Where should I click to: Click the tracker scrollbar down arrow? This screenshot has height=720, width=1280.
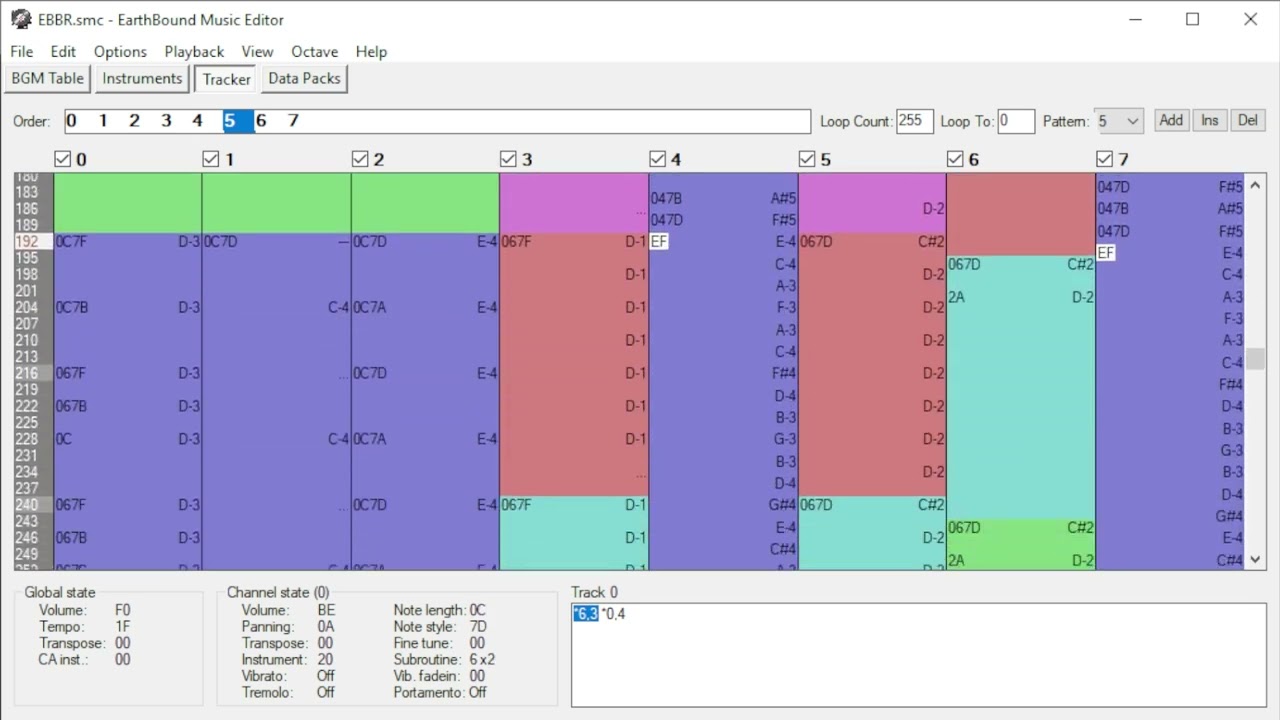pos(1256,560)
